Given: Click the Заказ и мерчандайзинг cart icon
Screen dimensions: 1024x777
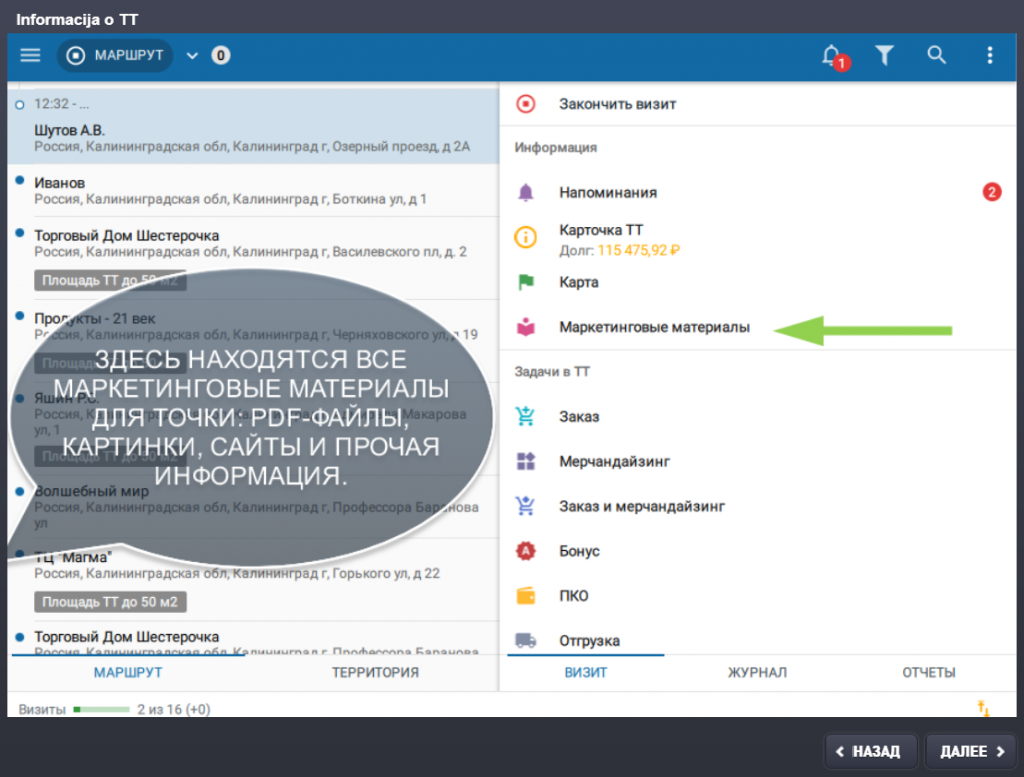Looking at the screenshot, I should (x=525, y=505).
